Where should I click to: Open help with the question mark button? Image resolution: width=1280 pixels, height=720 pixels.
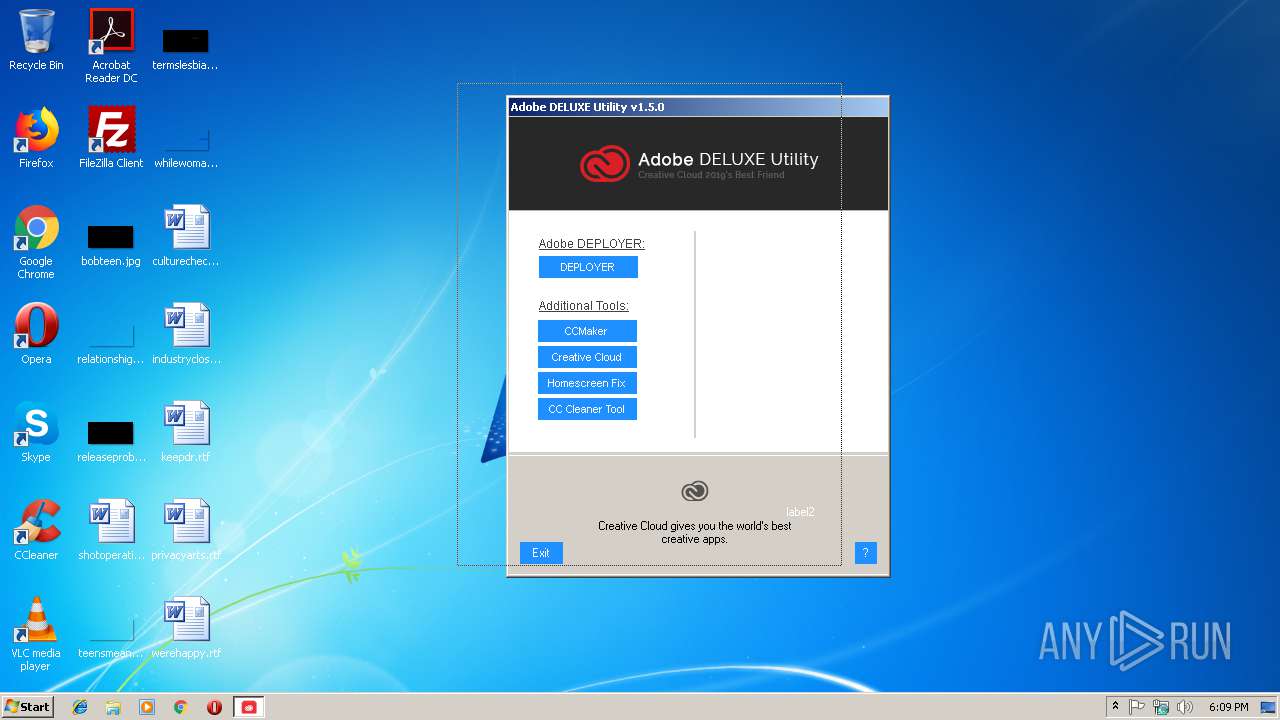866,553
